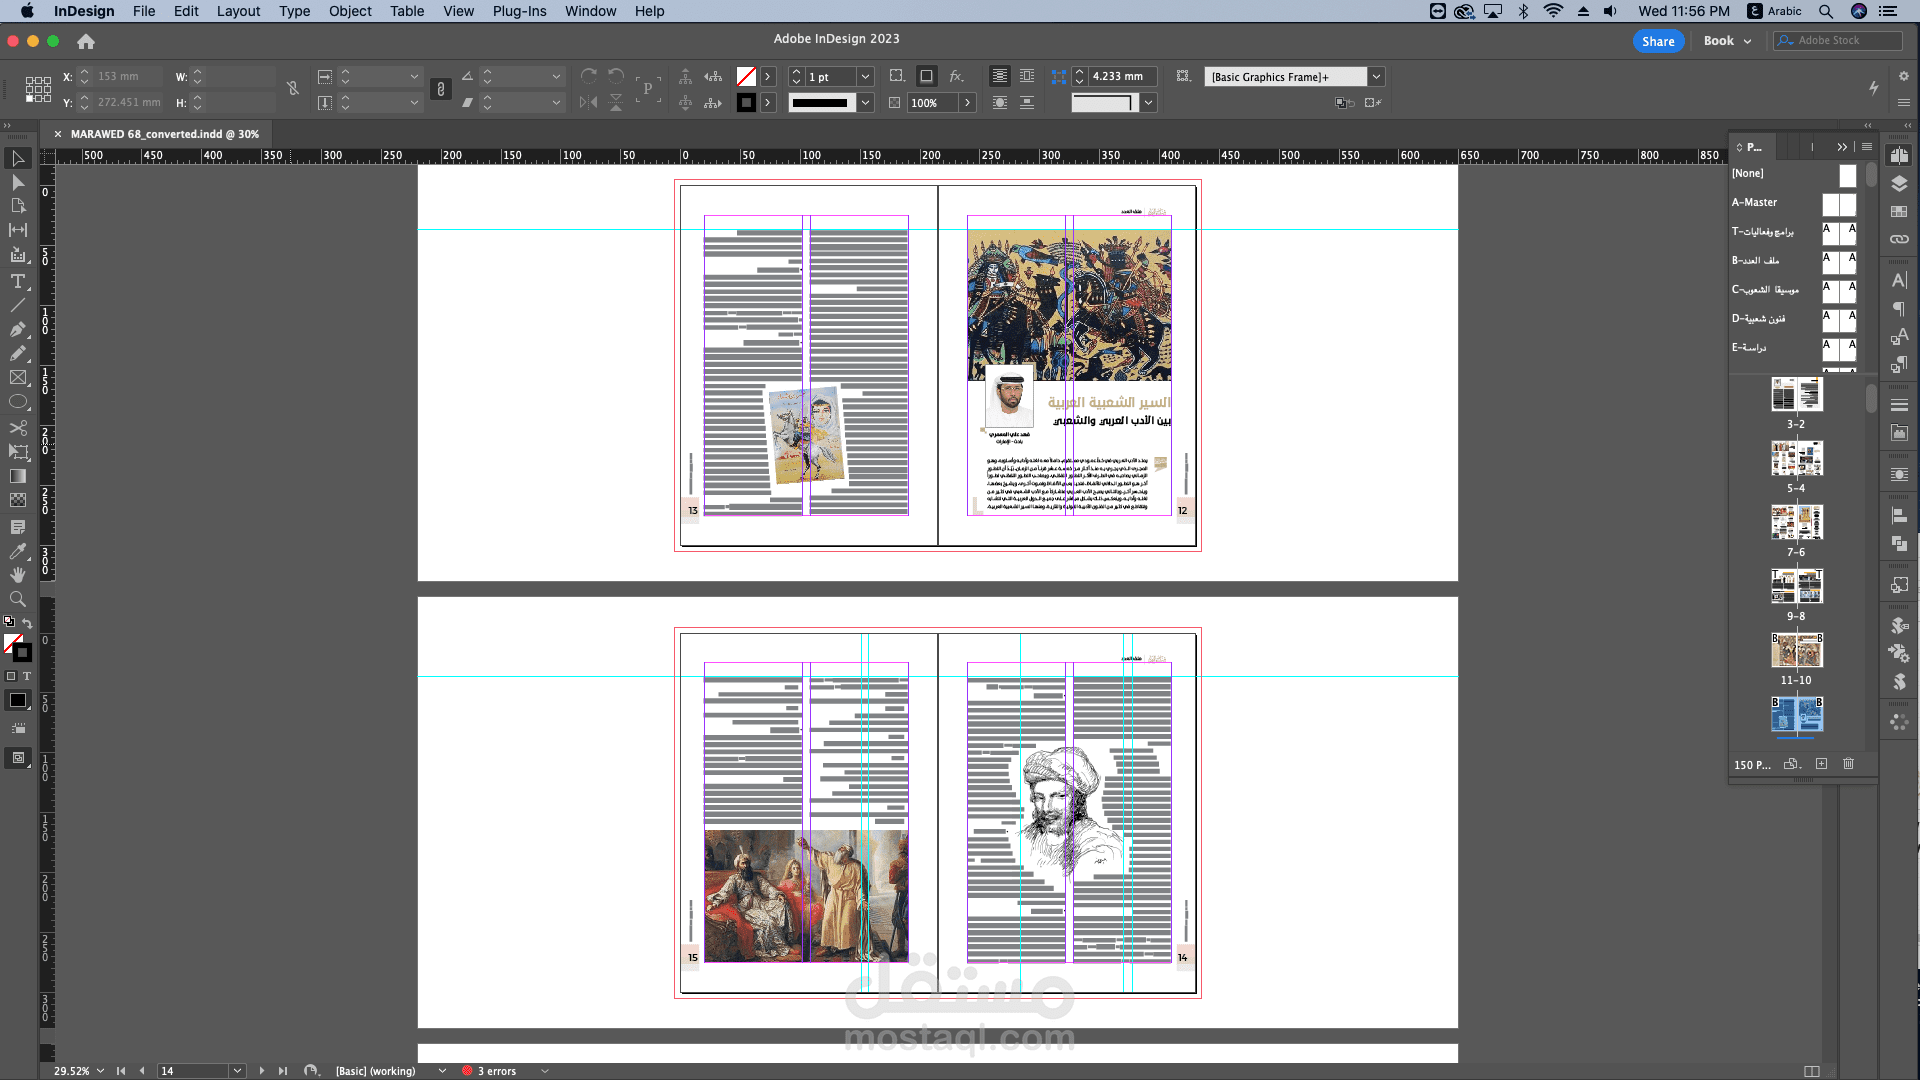Click the Gradient Swatch tool
Image resolution: width=1920 pixels, height=1080 pixels.
click(18, 476)
